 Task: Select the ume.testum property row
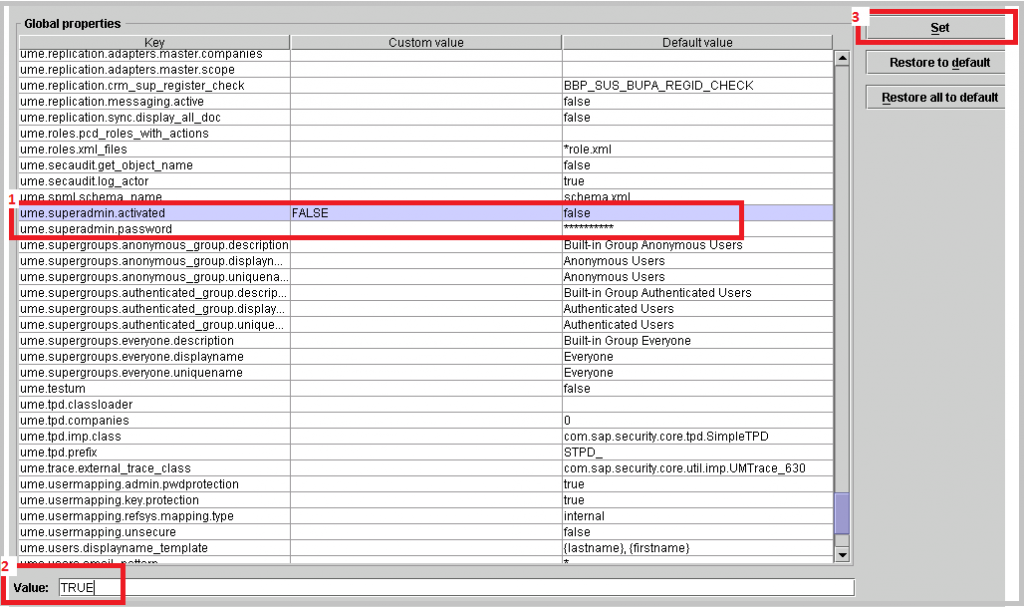click(150, 388)
